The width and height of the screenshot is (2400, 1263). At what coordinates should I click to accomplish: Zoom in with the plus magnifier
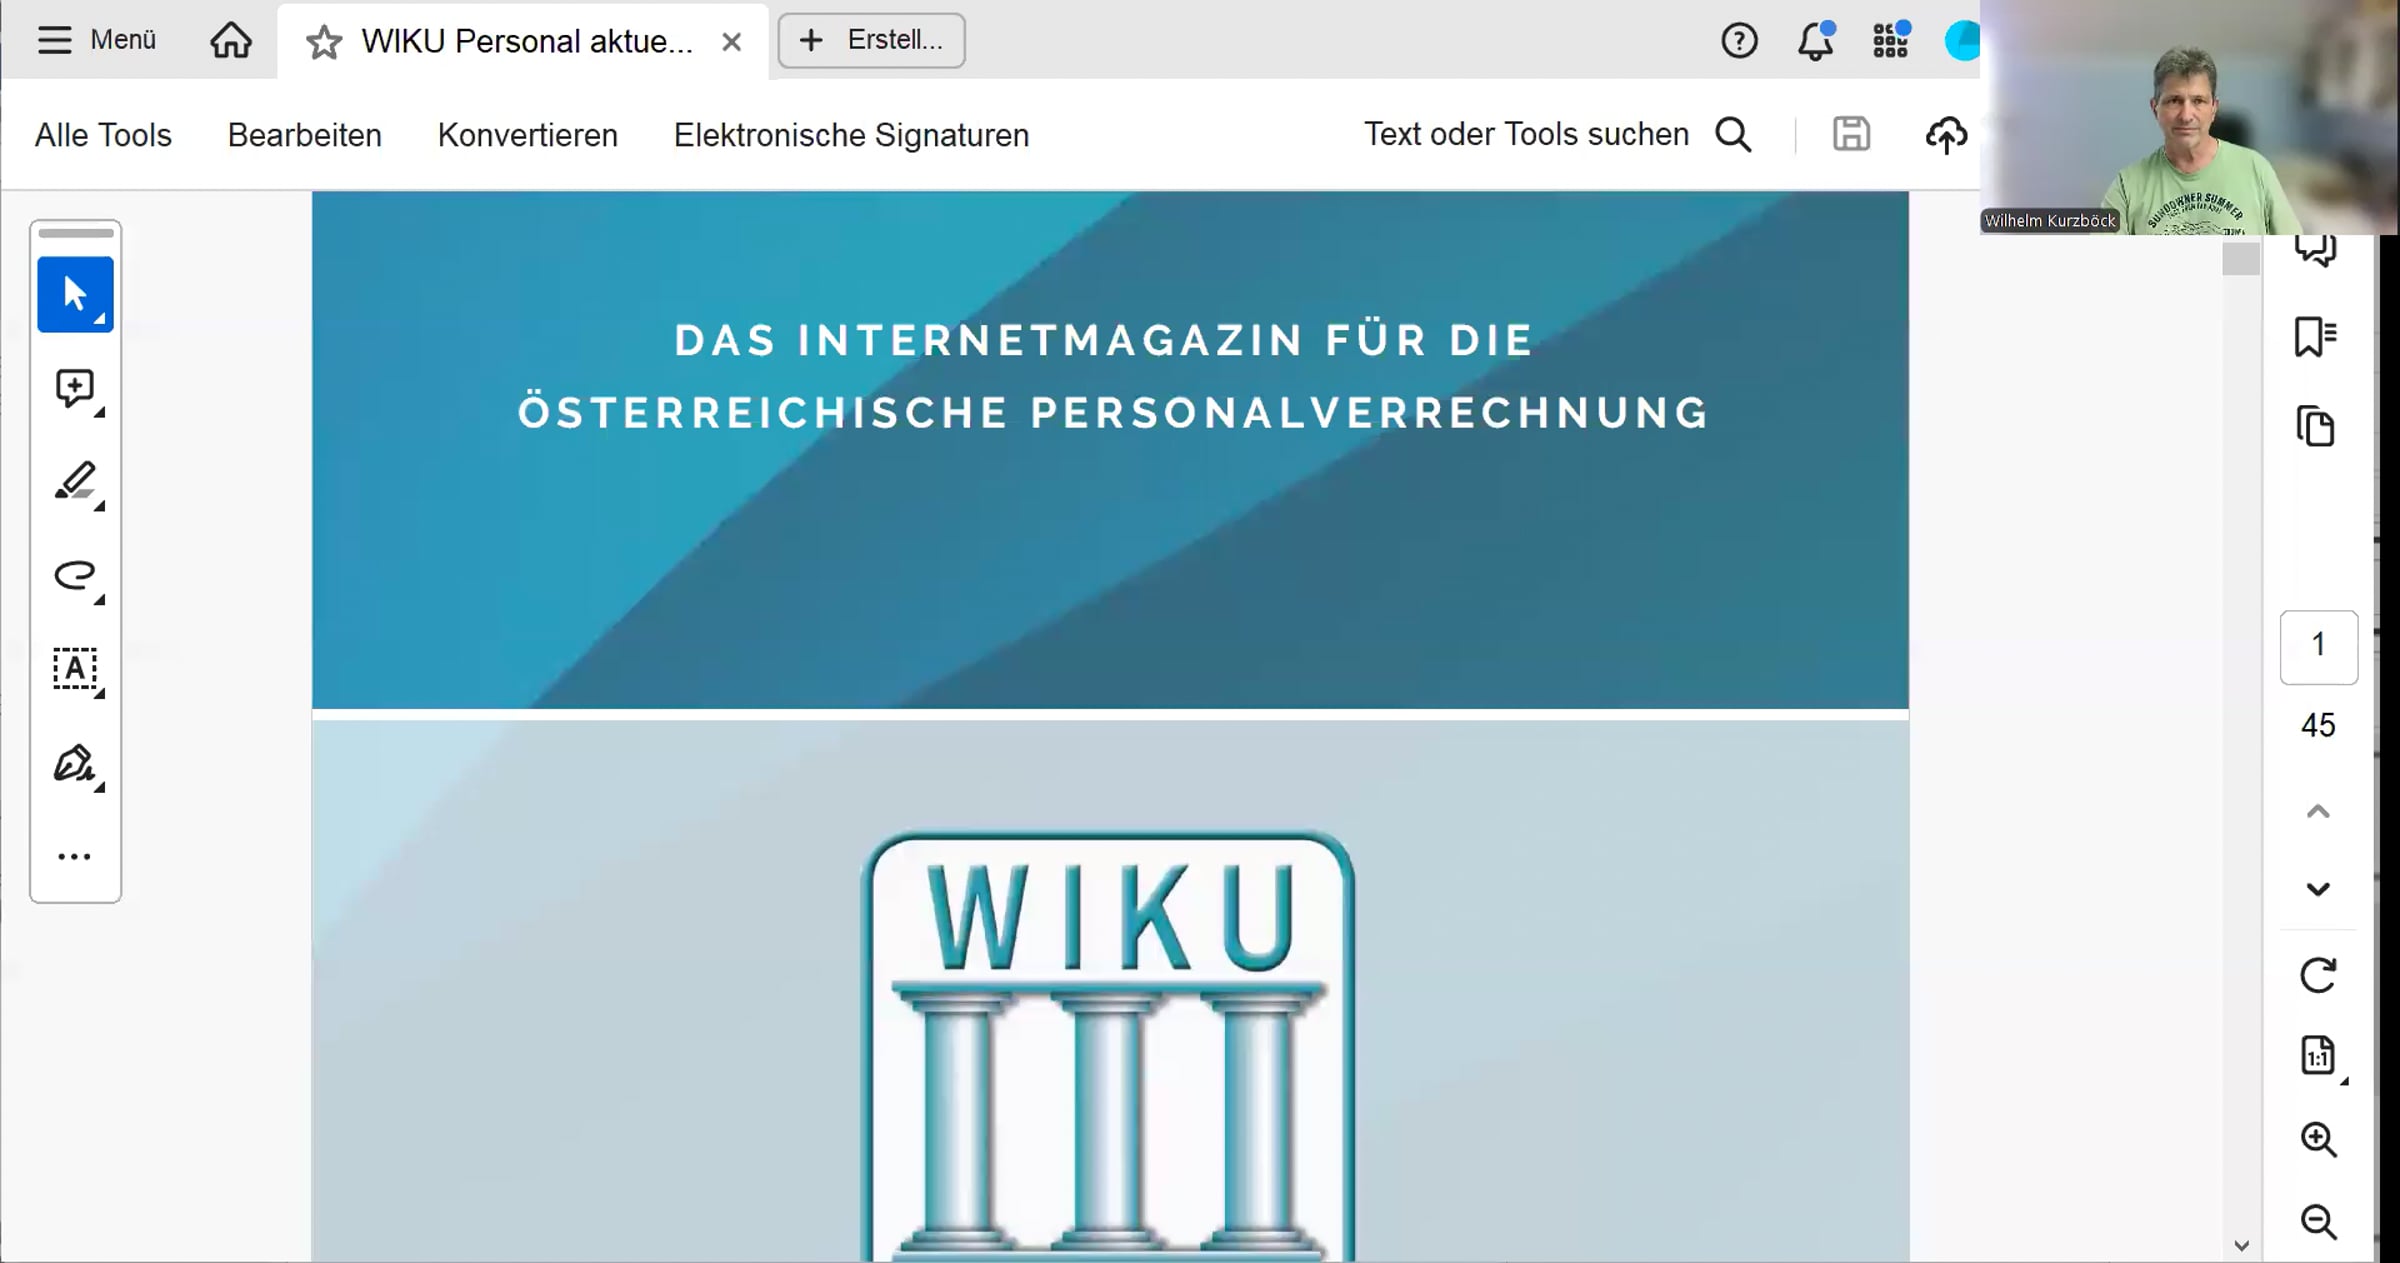pyautogui.click(x=2318, y=1139)
